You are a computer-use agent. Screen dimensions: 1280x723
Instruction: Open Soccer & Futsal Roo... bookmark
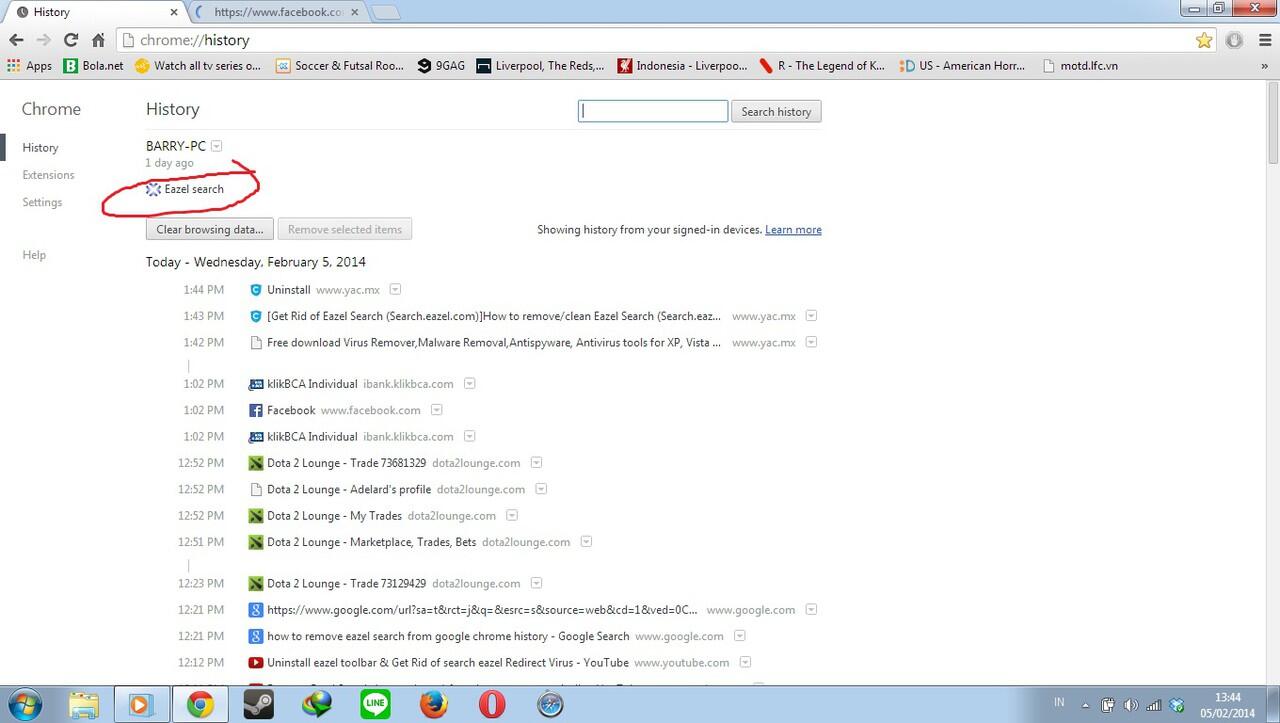pos(340,66)
